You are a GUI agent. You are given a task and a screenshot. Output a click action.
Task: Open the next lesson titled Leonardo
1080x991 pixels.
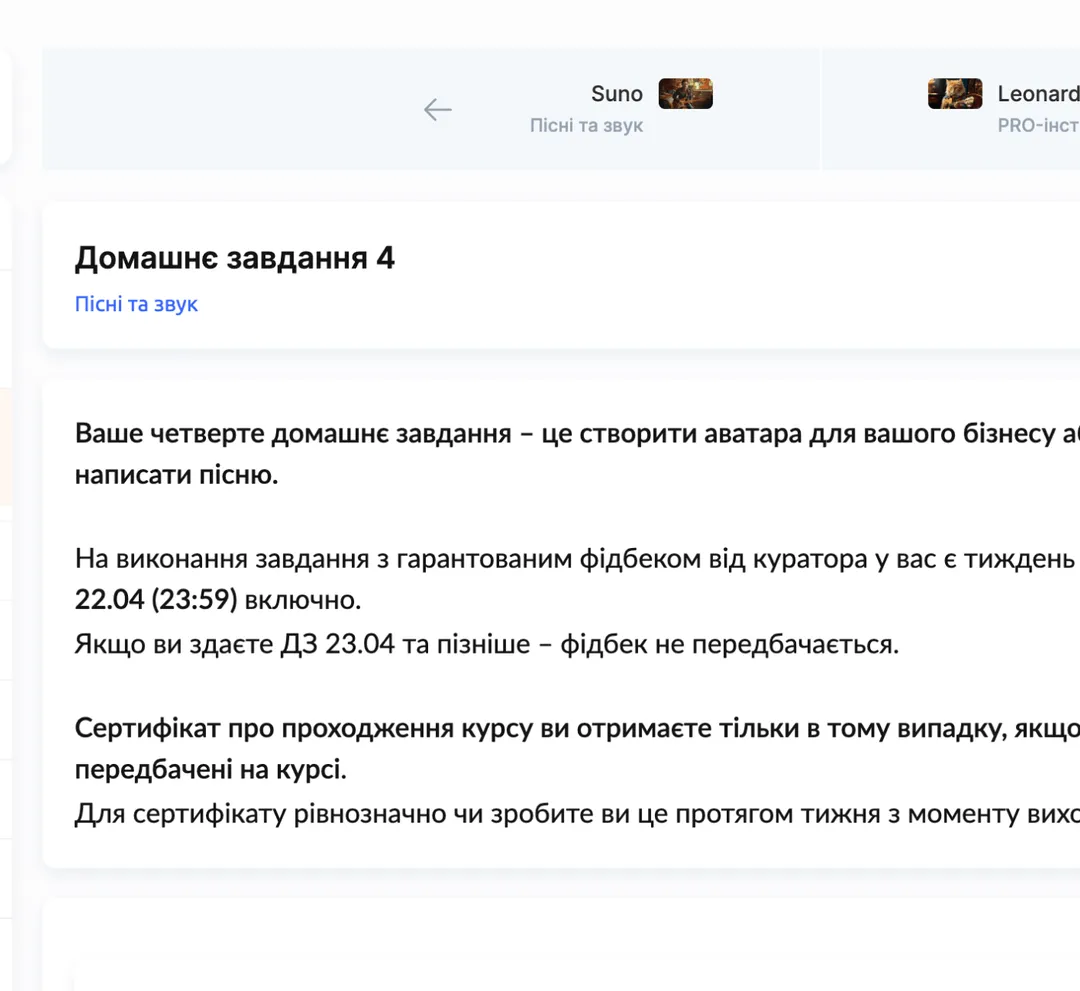1039,94
